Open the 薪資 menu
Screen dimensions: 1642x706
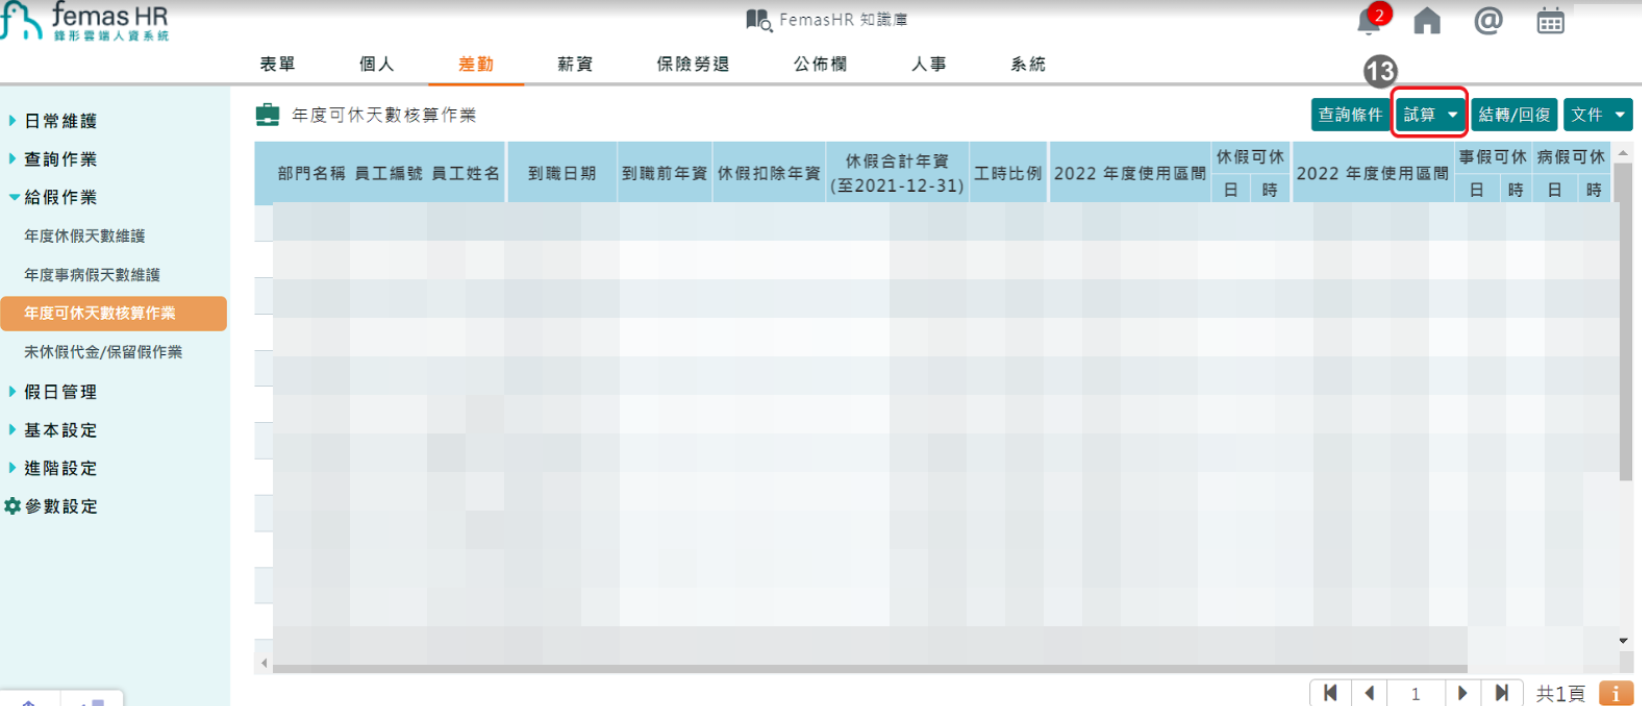(575, 64)
